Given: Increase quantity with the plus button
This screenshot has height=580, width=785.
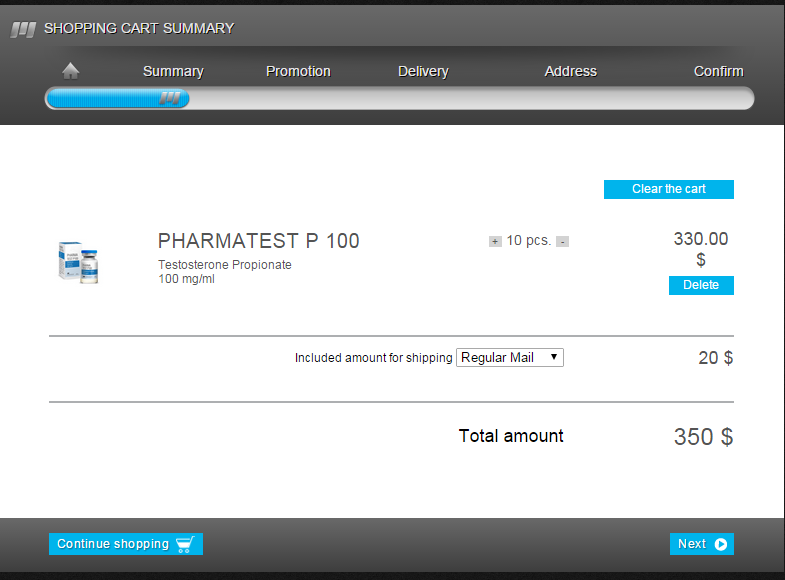Looking at the screenshot, I should point(495,241).
